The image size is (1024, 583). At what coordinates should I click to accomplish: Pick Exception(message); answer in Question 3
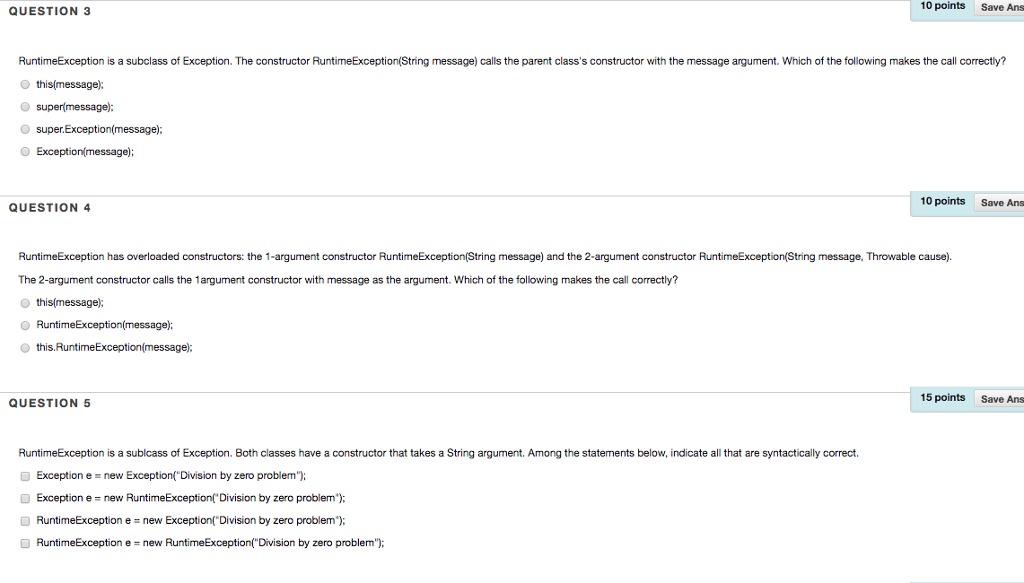(25, 151)
